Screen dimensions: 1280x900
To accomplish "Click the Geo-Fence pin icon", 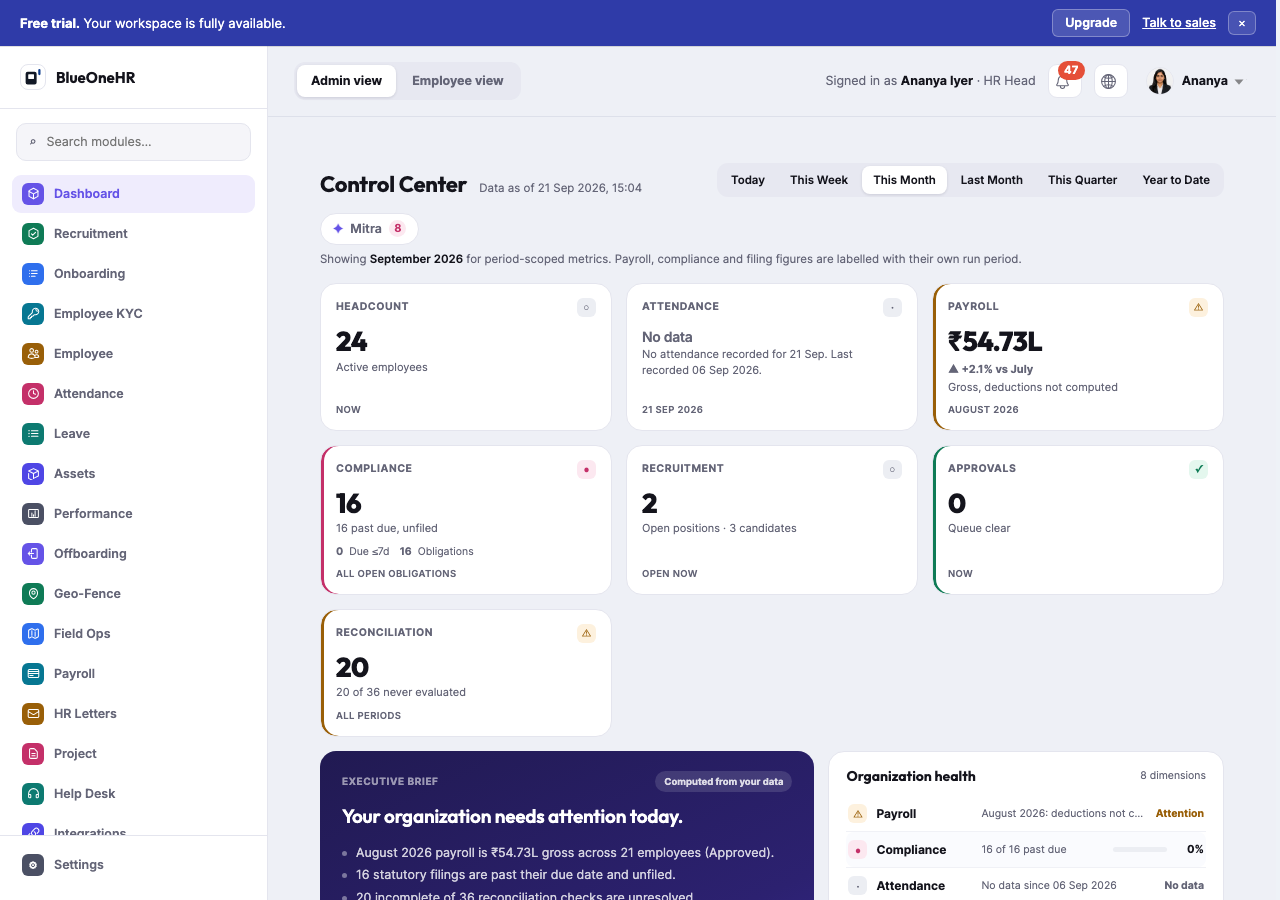I will point(33,593).
